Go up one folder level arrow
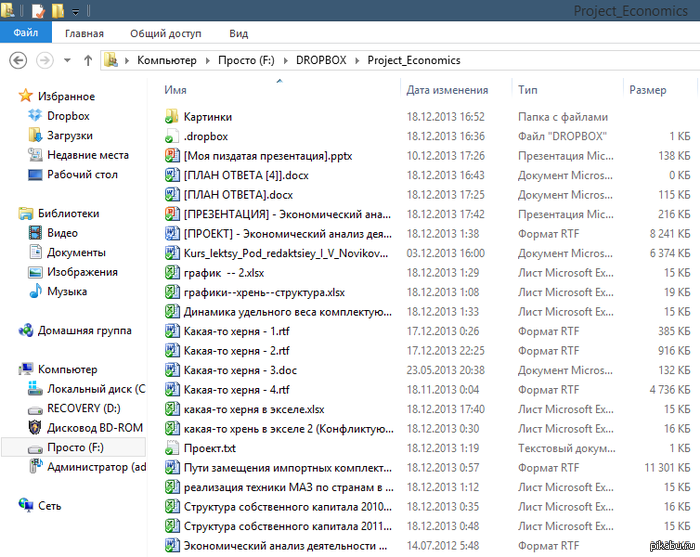 [x=88, y=60]
